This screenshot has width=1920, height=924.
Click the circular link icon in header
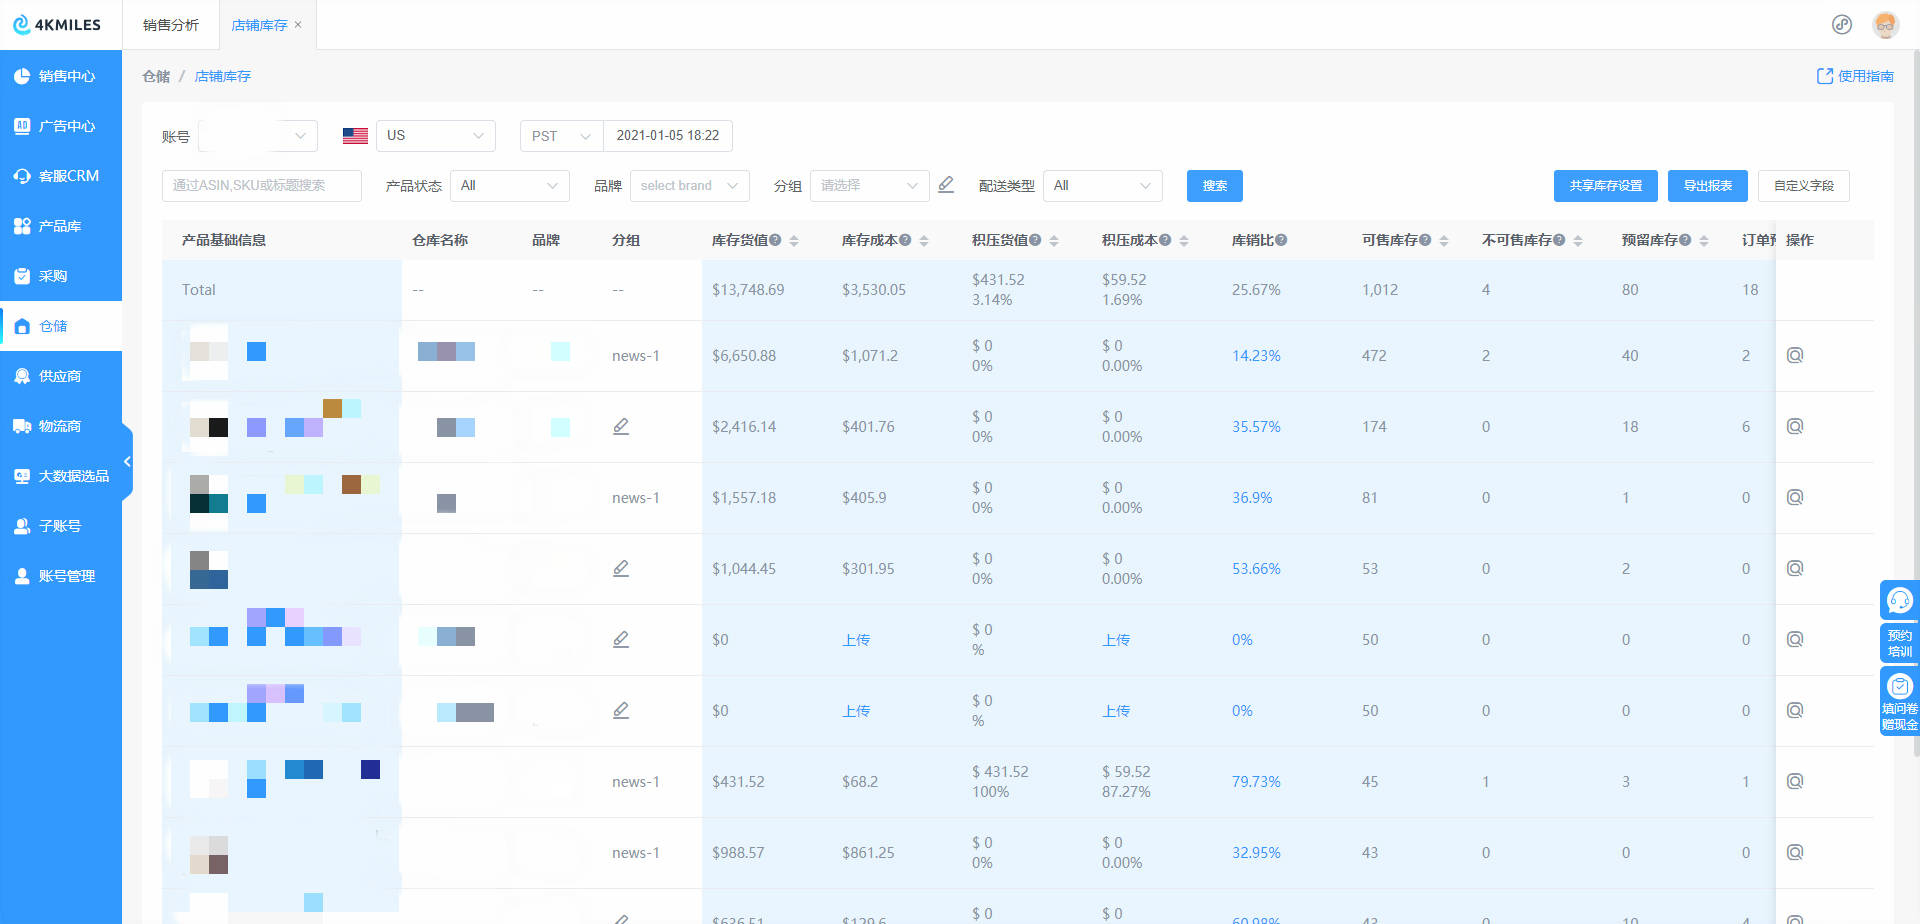[x=1842, y=25]
